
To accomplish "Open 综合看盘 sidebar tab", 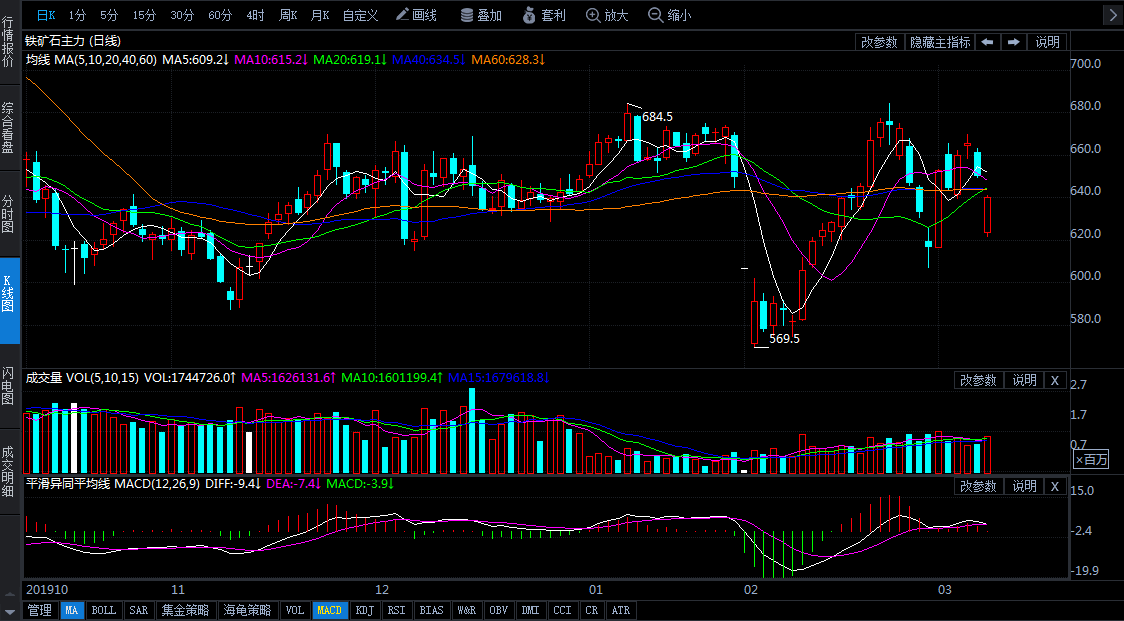I will tap(8, 128).
